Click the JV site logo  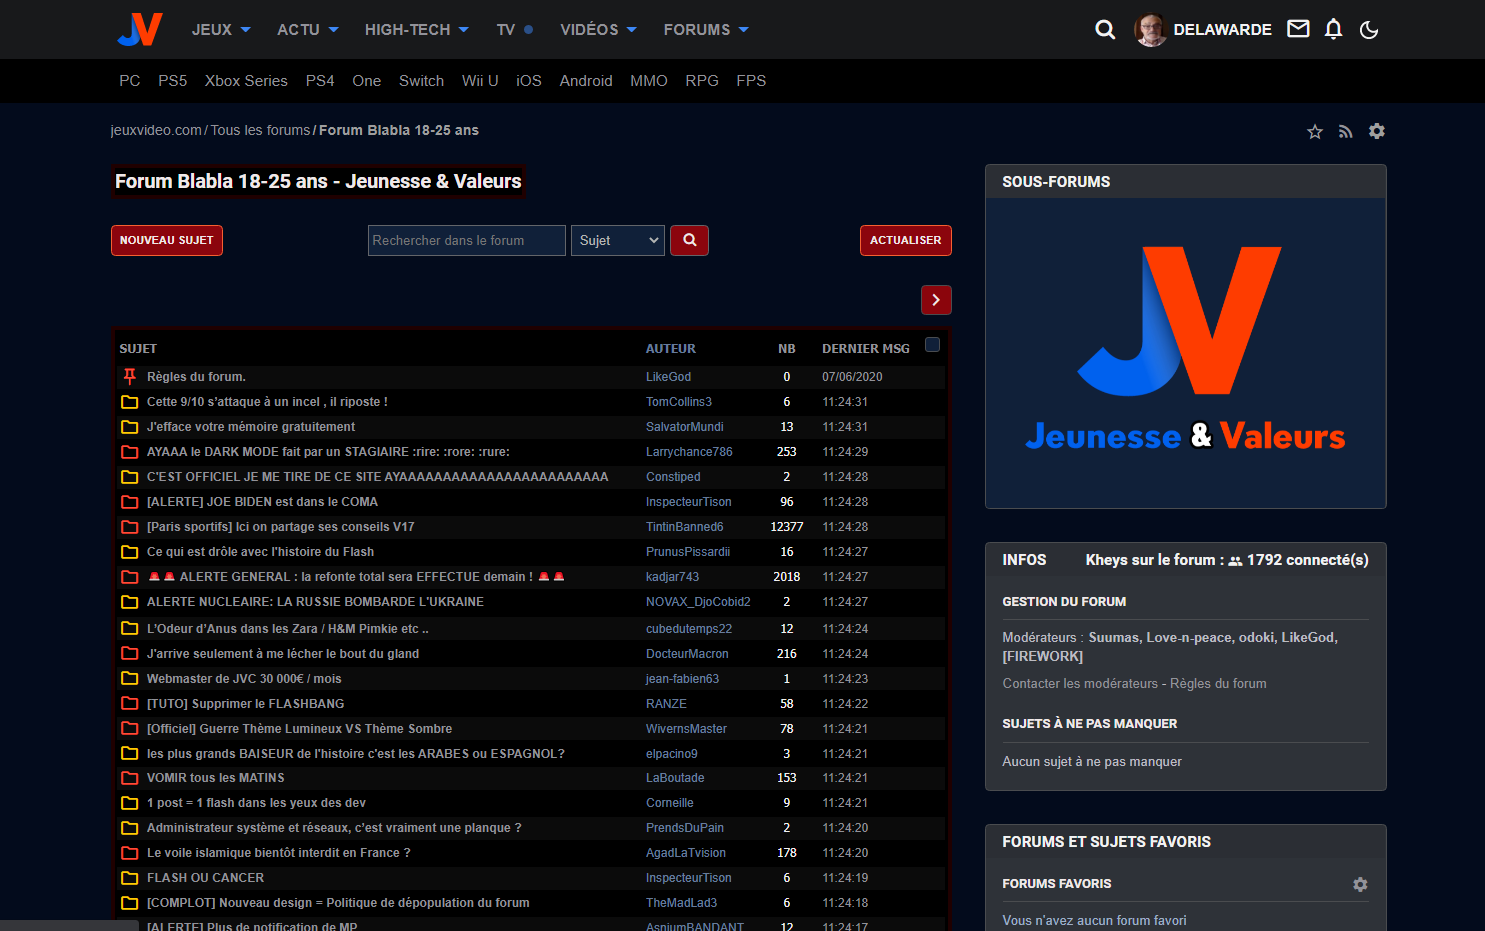pos(140,30)
